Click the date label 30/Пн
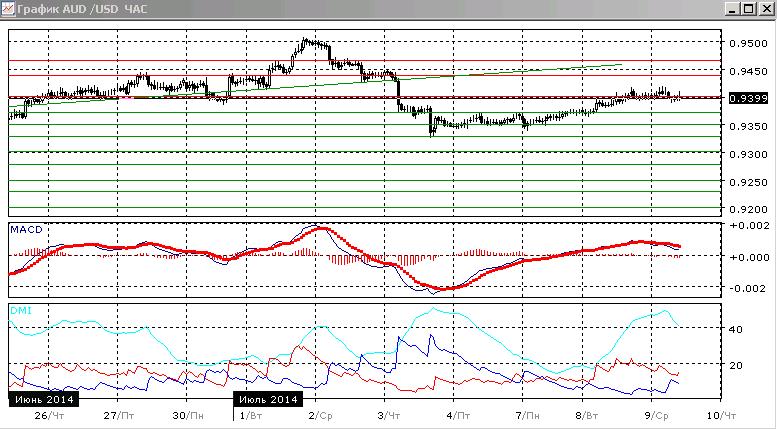 click(188, 415)
